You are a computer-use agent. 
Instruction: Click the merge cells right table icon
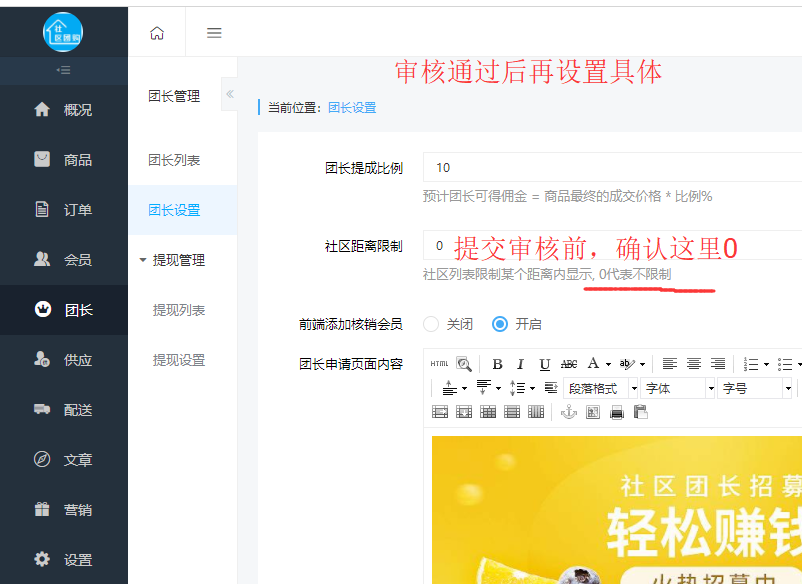click(440, 412)
